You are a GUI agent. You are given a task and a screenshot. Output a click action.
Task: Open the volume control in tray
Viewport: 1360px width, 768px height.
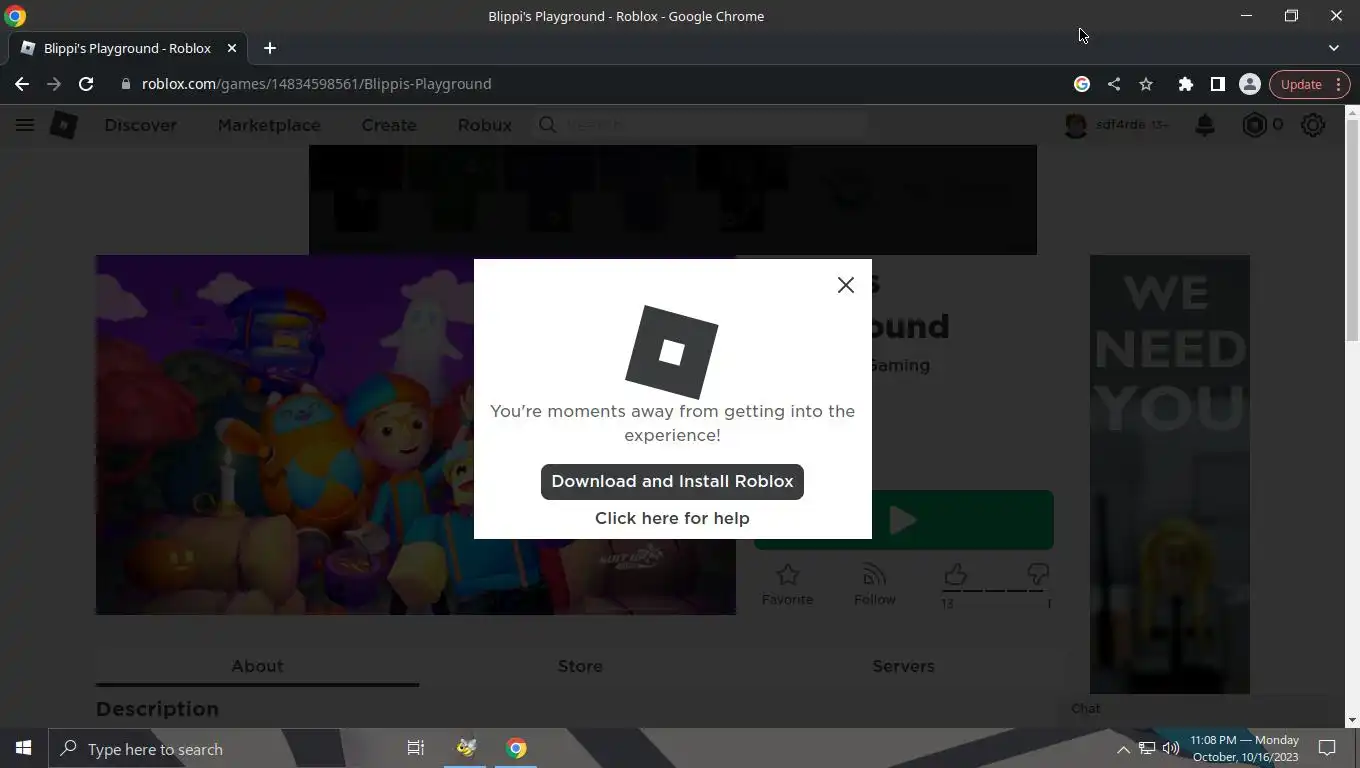(x=1171, y=749)
